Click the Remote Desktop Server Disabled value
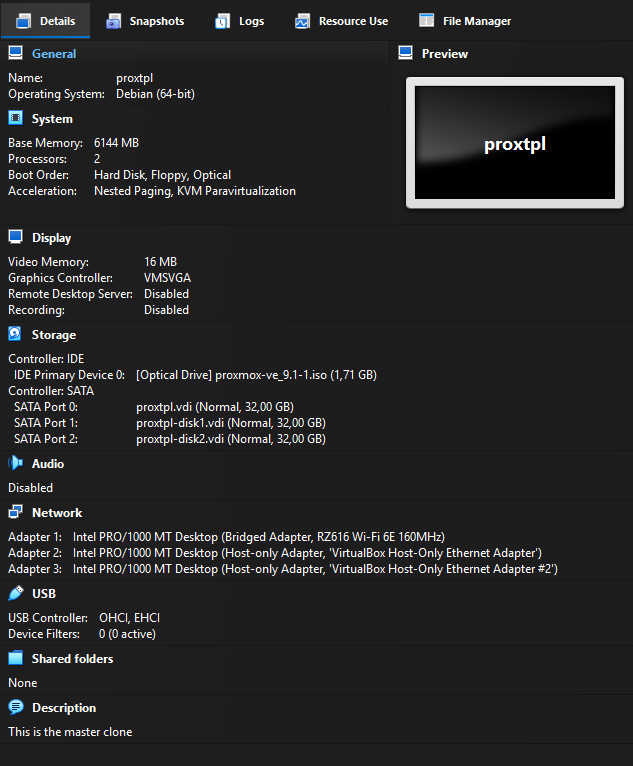 click(x=166, y=294)
